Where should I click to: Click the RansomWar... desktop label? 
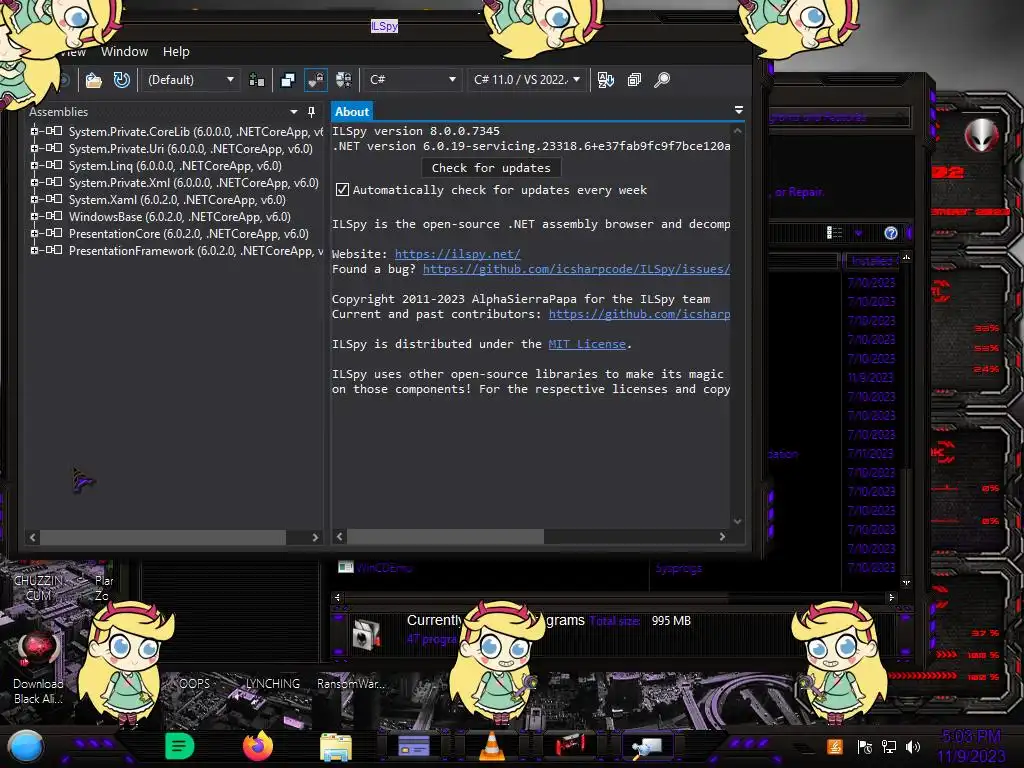[x=351, y=684]
